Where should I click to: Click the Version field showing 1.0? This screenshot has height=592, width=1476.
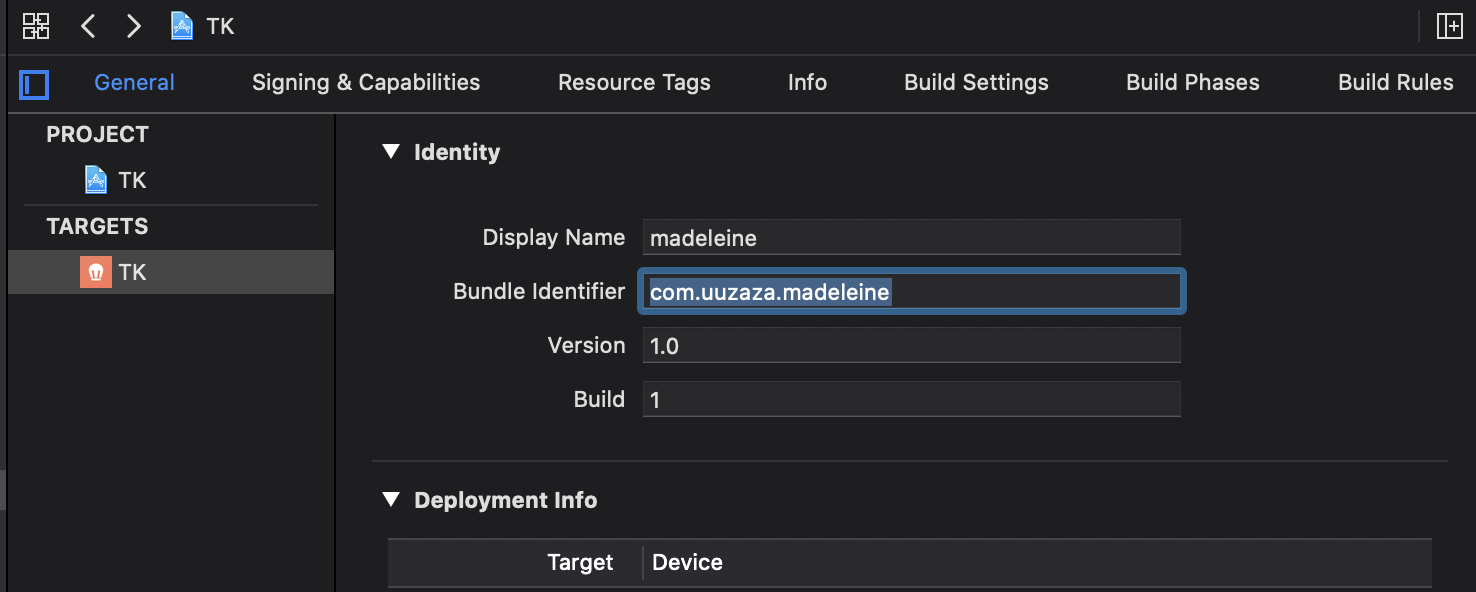pyautogui.click(x=911, y=346)
